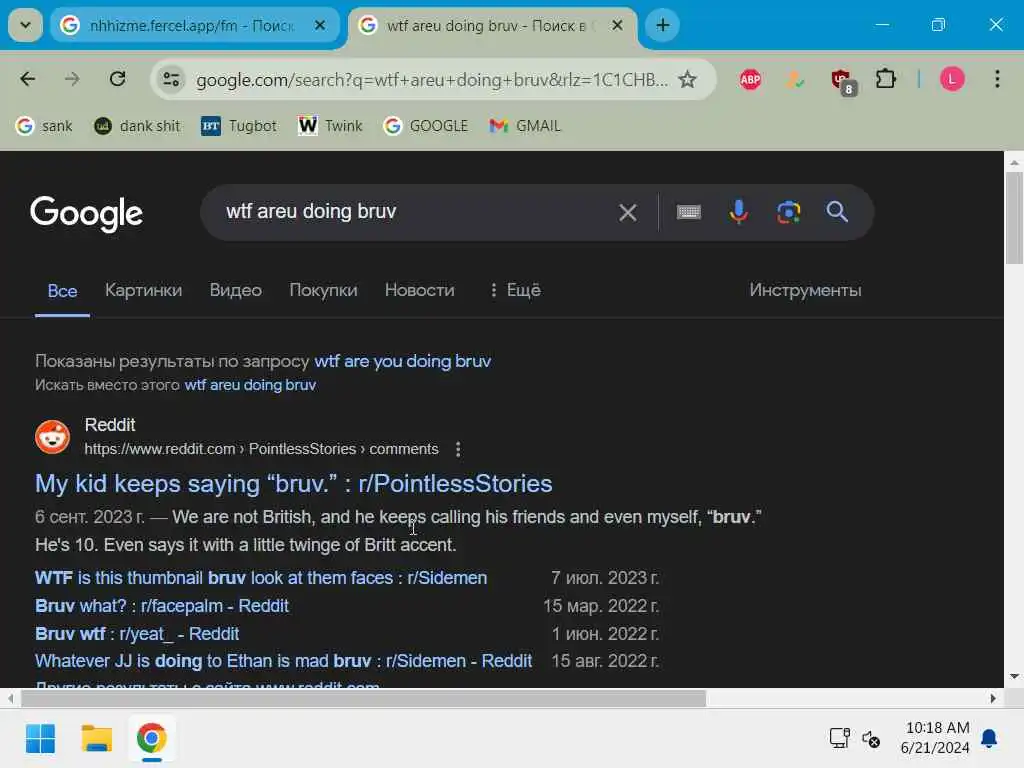Clear the search query with X
This screenshot has height=768, width=1024.
coord(628,212)
